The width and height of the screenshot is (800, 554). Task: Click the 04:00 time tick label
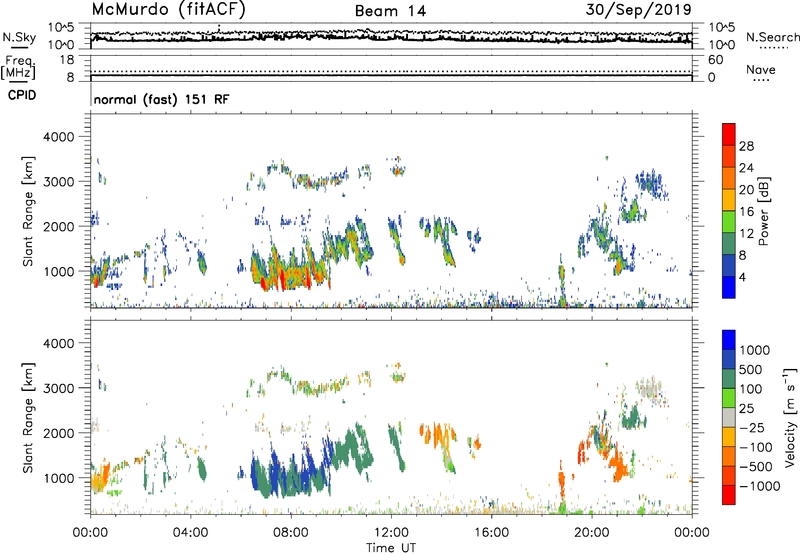pos(190,533)
